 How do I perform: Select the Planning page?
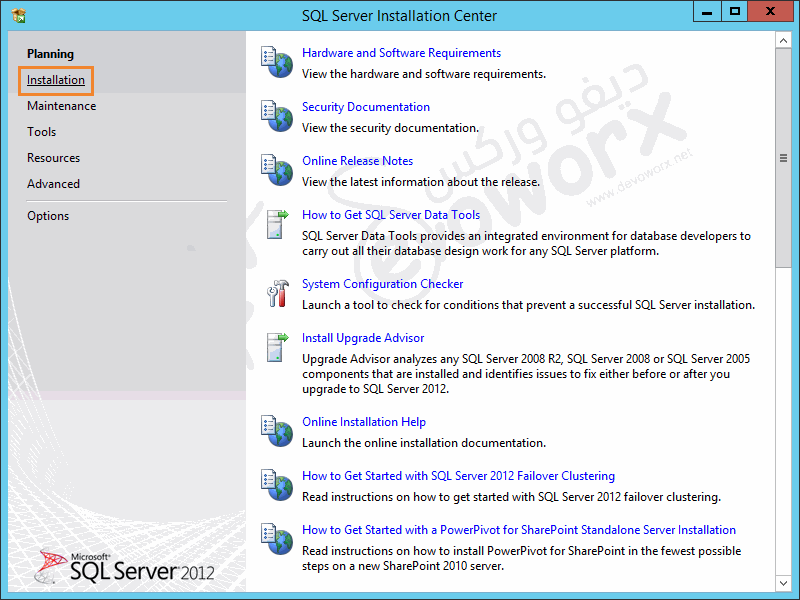pos(51,54)
